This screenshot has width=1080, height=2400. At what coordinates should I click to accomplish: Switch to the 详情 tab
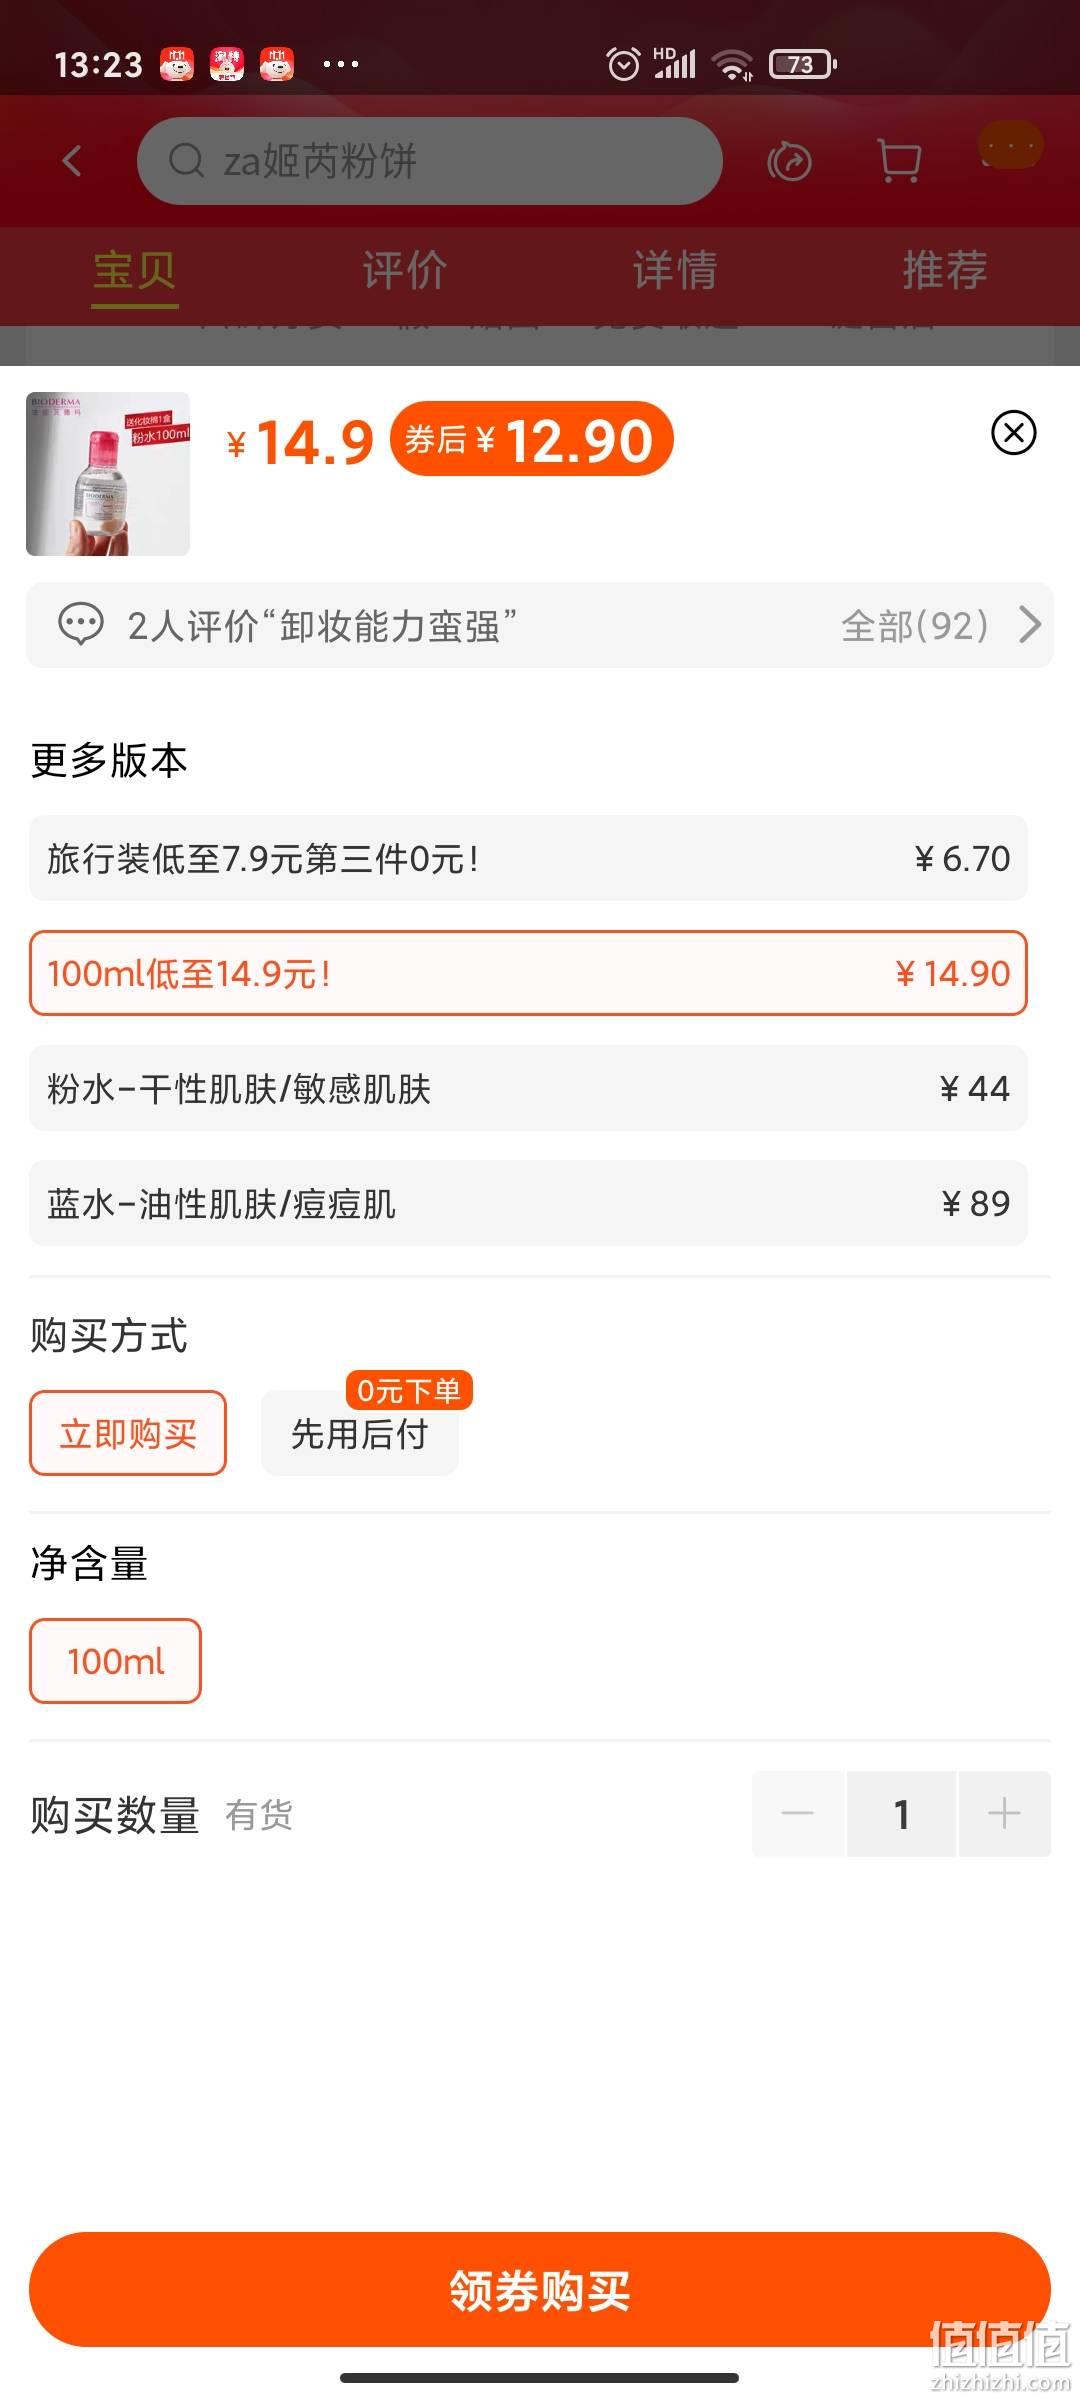pos(674,270)
